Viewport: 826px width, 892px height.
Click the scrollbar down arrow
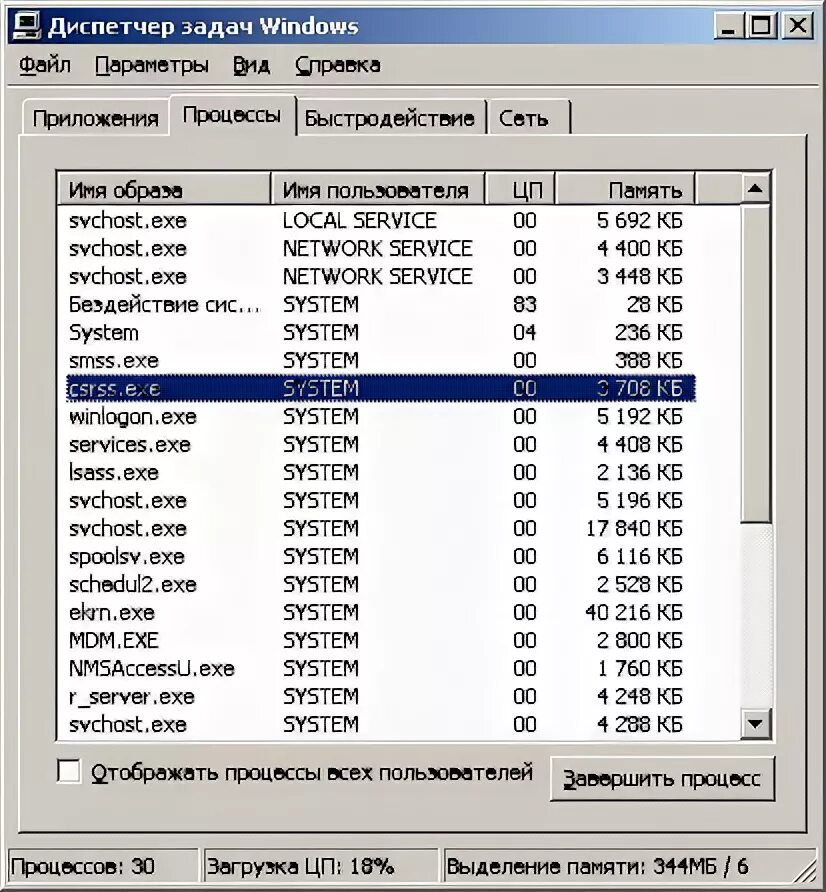(x=755, y=724)
